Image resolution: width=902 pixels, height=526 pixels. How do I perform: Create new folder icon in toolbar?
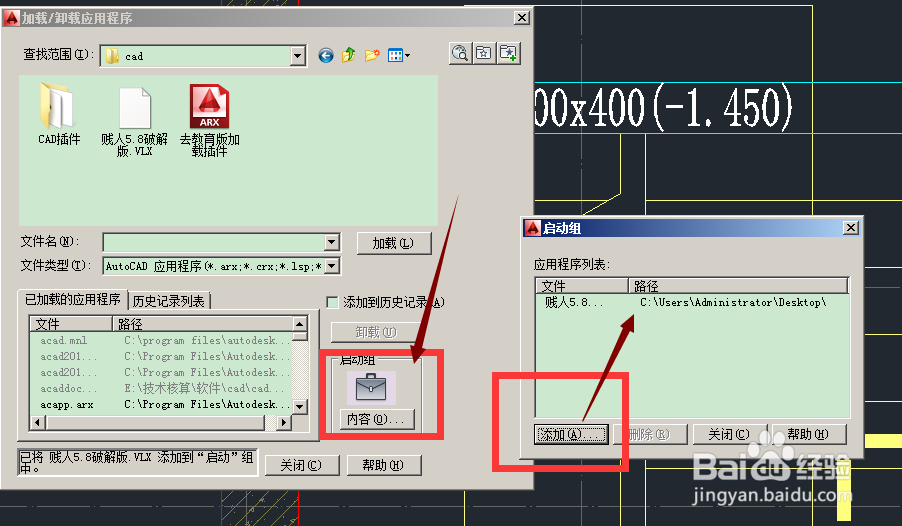[x=372, y=55]
